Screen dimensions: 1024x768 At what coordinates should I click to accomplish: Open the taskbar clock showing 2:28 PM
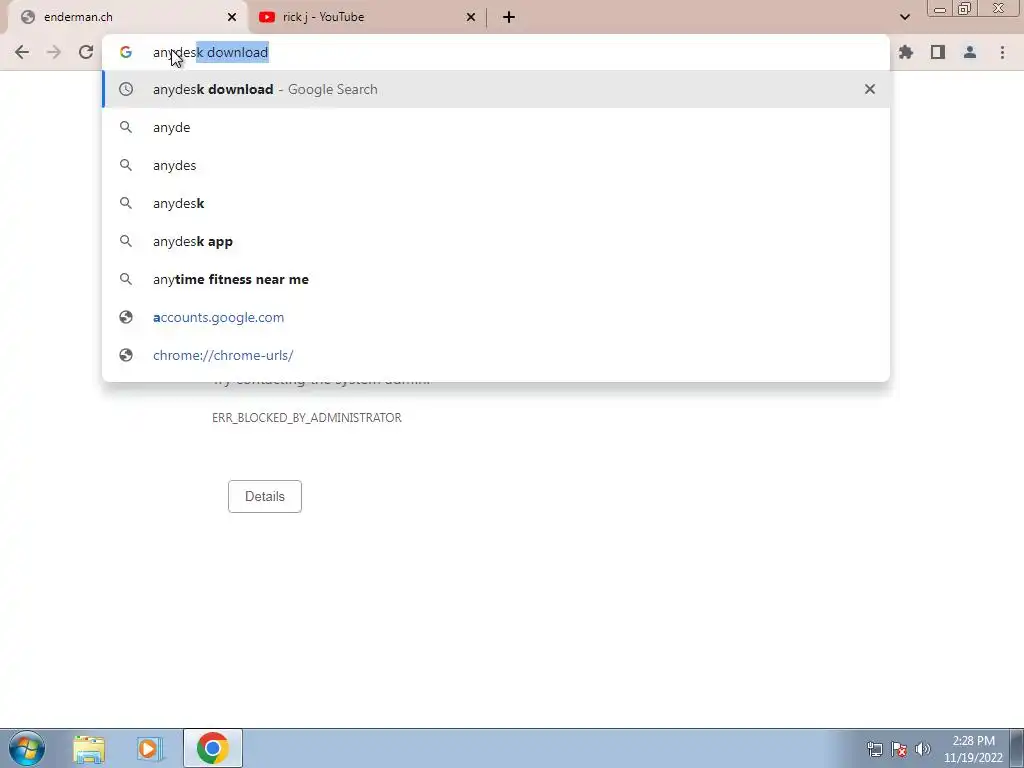(973, 749)
